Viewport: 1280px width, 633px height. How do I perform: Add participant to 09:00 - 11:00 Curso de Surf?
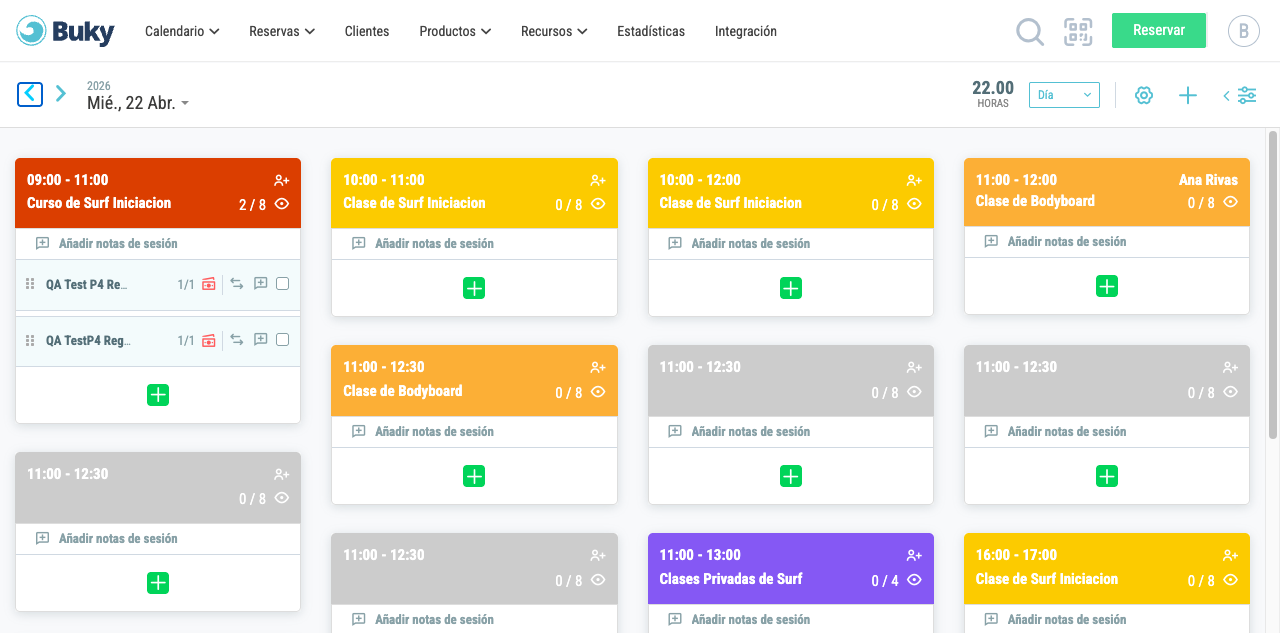click(282, 180)
